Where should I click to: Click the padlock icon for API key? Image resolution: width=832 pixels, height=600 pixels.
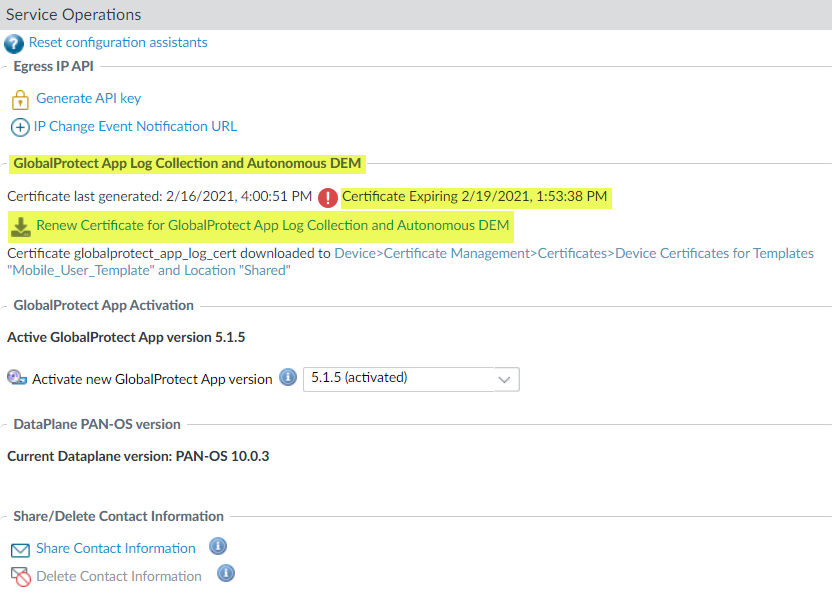pyautogui.click(x=20, y=99)
